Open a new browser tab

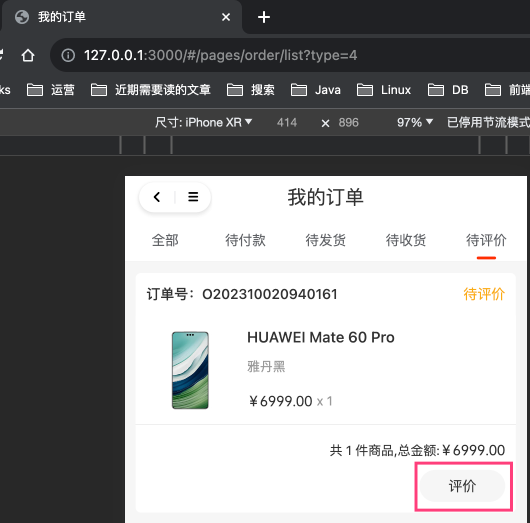tap(264, 17)
